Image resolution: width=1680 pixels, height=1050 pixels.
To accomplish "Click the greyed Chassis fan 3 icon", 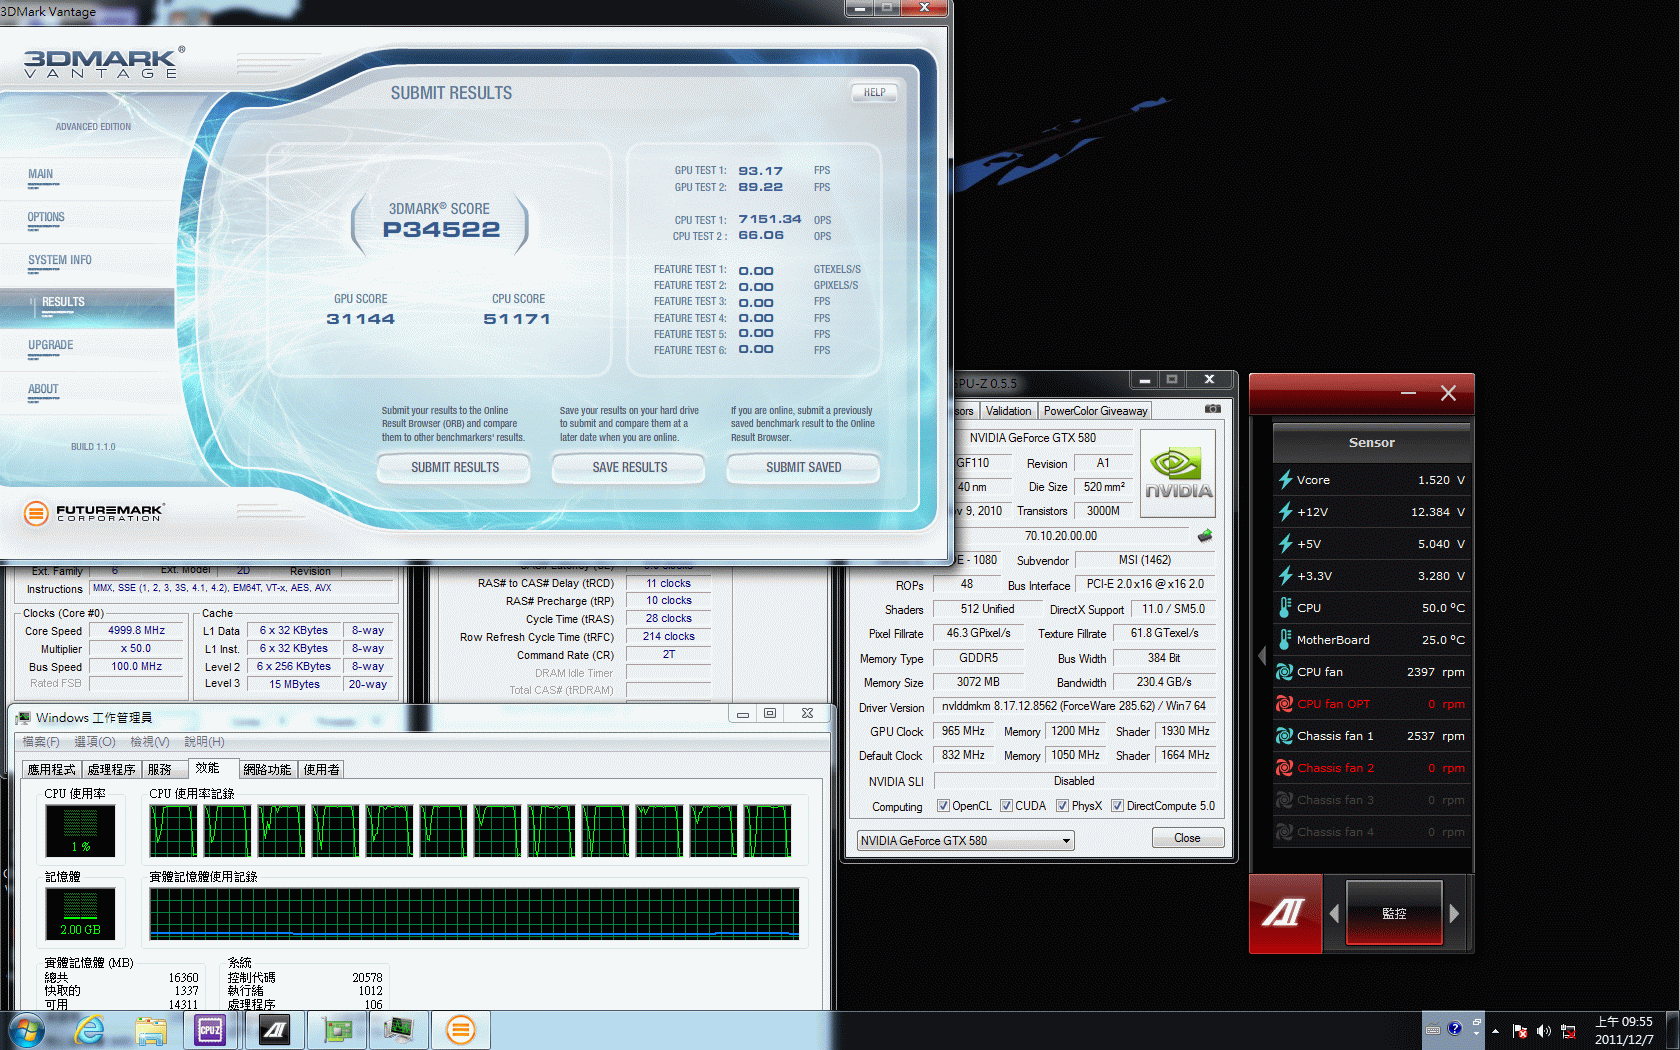I will coord(1285,800).
